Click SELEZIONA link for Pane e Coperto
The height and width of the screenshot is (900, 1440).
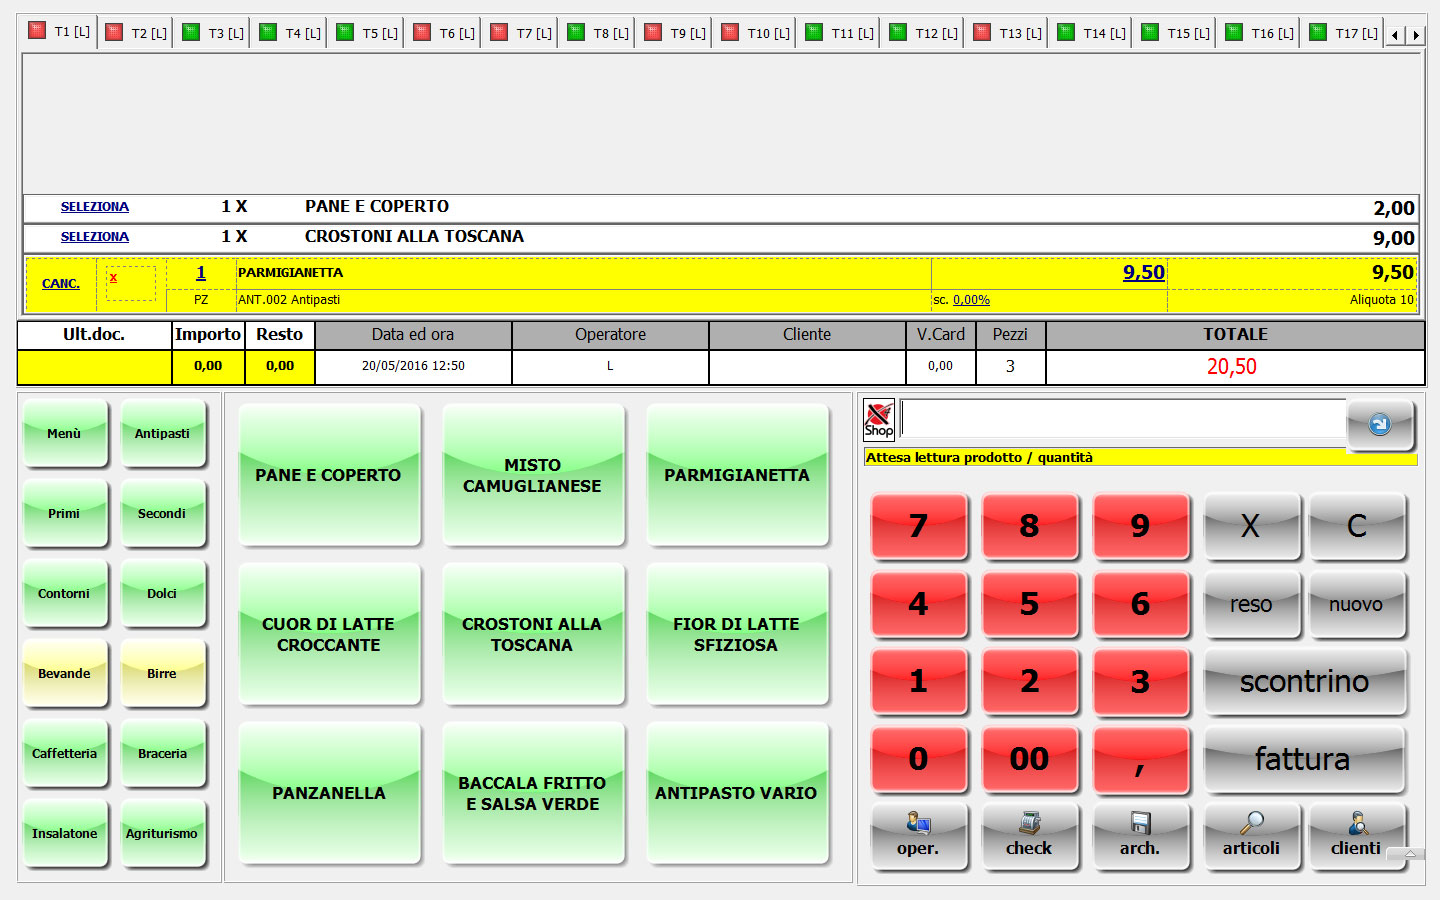pos(95,207)
